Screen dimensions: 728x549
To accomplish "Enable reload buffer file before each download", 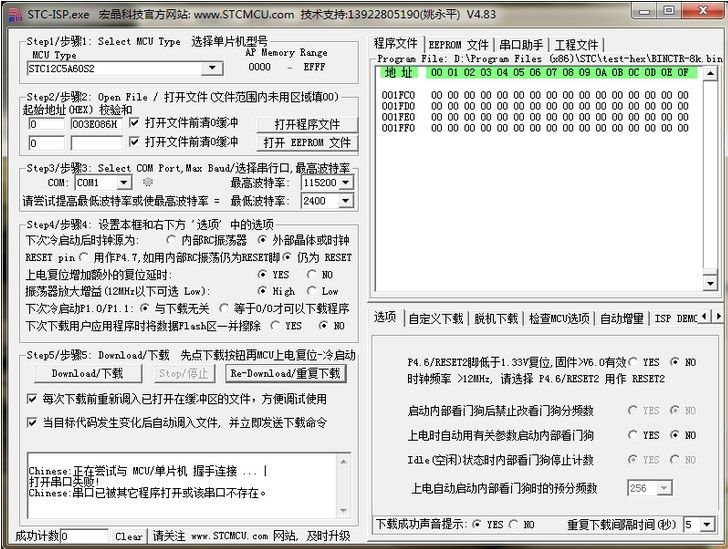I will (32, 398).
